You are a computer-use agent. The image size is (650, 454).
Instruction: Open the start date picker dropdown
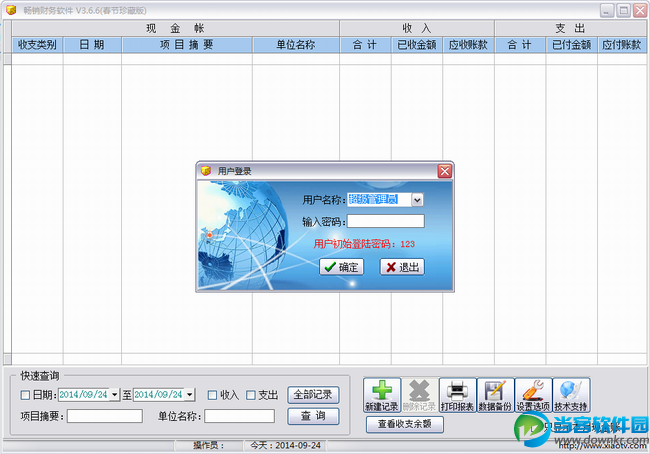115,395
